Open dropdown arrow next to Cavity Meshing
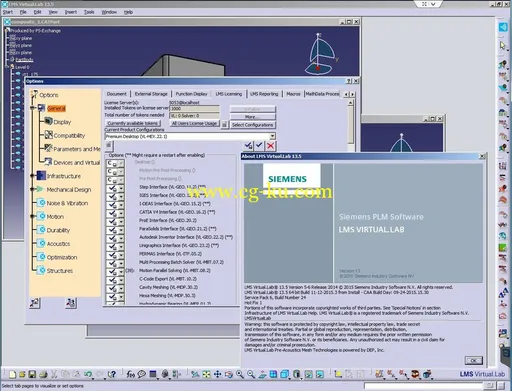The width and height of the screenshot is (512, 391). [121, 288]
